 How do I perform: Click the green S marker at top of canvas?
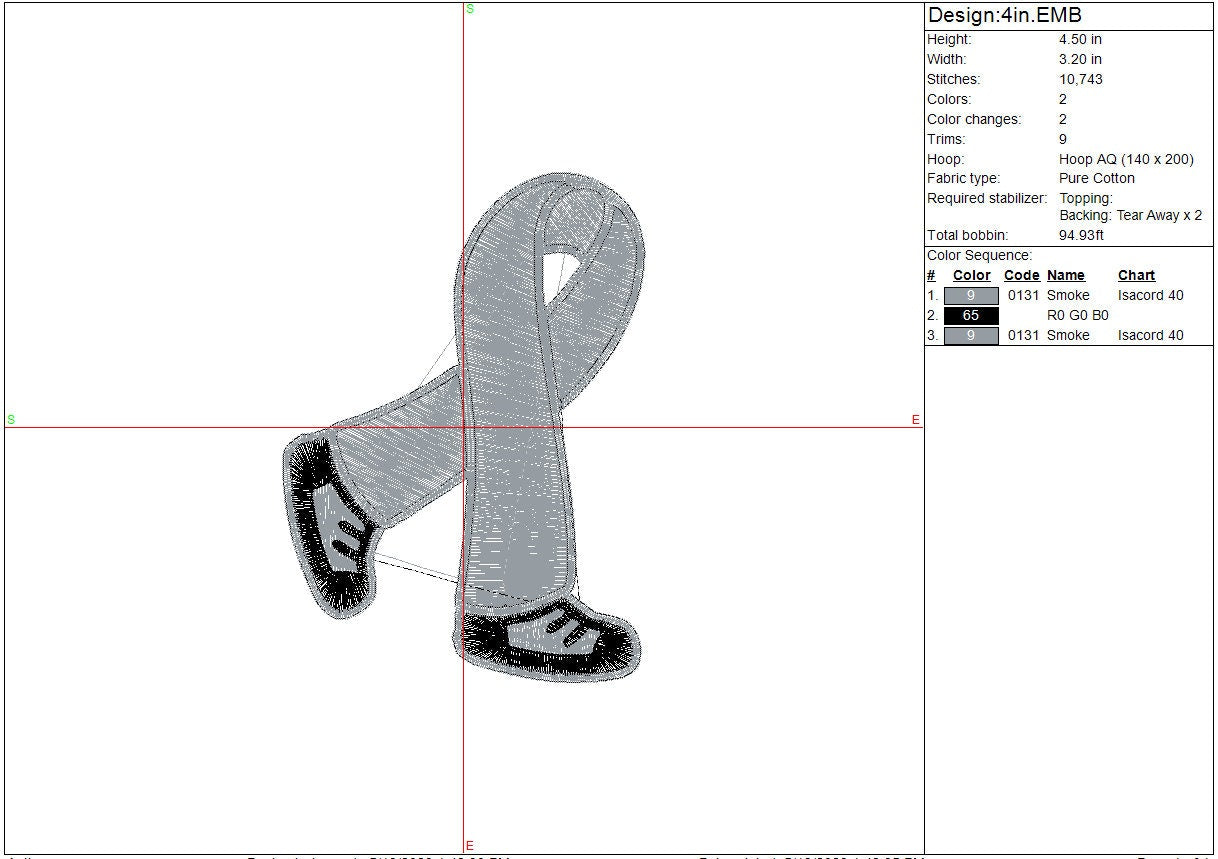pos(470,9)
